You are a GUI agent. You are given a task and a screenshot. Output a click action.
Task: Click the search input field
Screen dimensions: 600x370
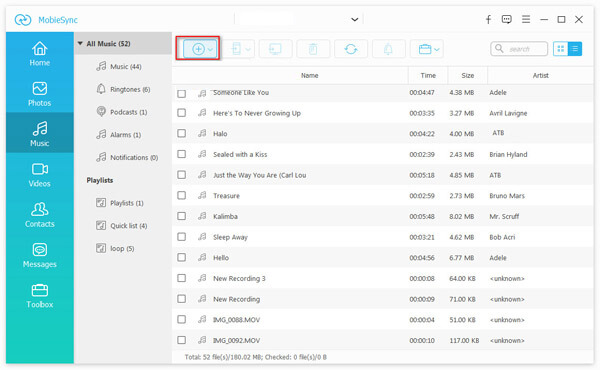(x=519, y=49)
